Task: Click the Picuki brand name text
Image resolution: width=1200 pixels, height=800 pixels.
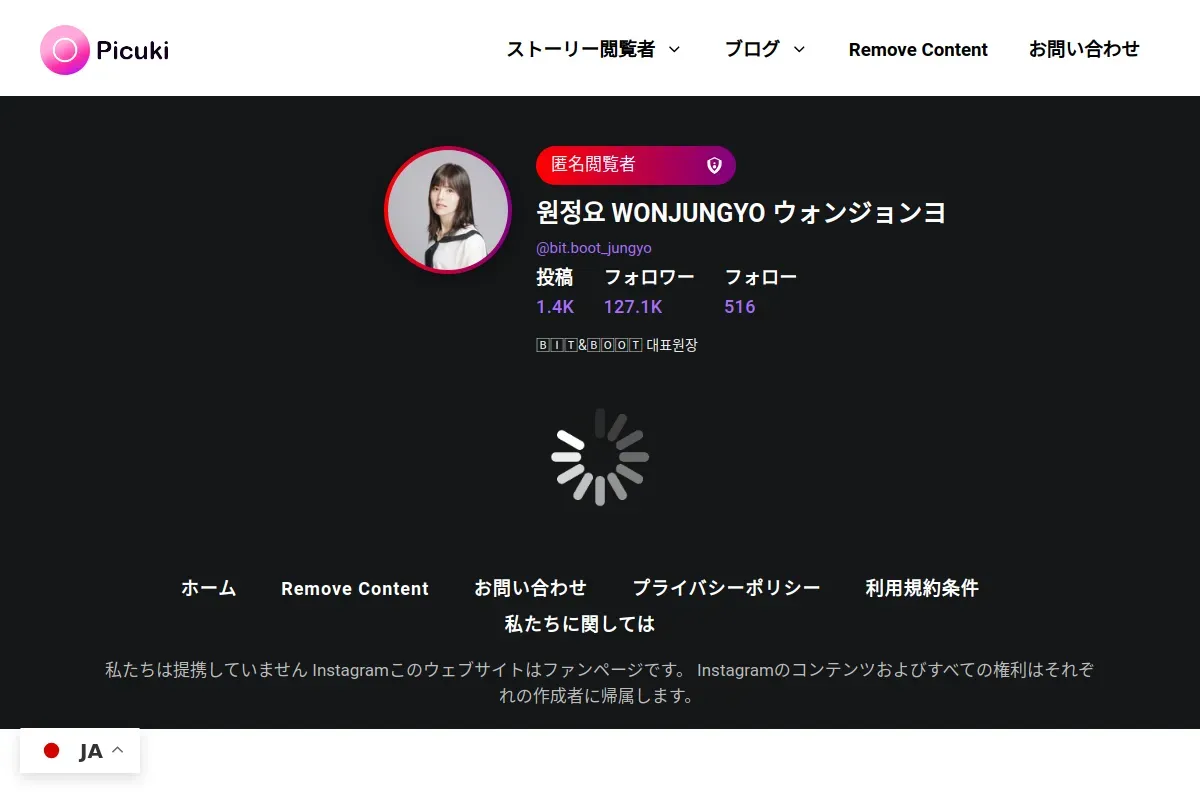Action: (x=132, y=50)
